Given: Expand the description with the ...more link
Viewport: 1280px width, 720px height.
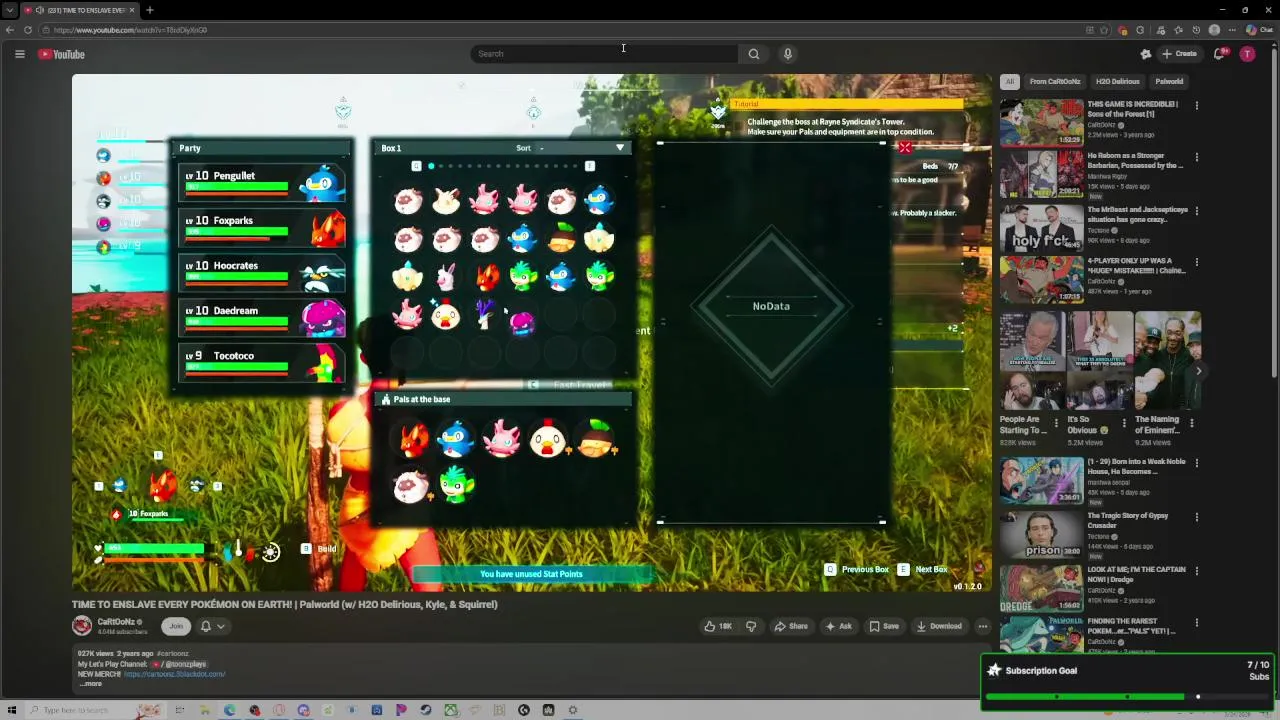Looking at the screenshot, I should click(91, 684).
